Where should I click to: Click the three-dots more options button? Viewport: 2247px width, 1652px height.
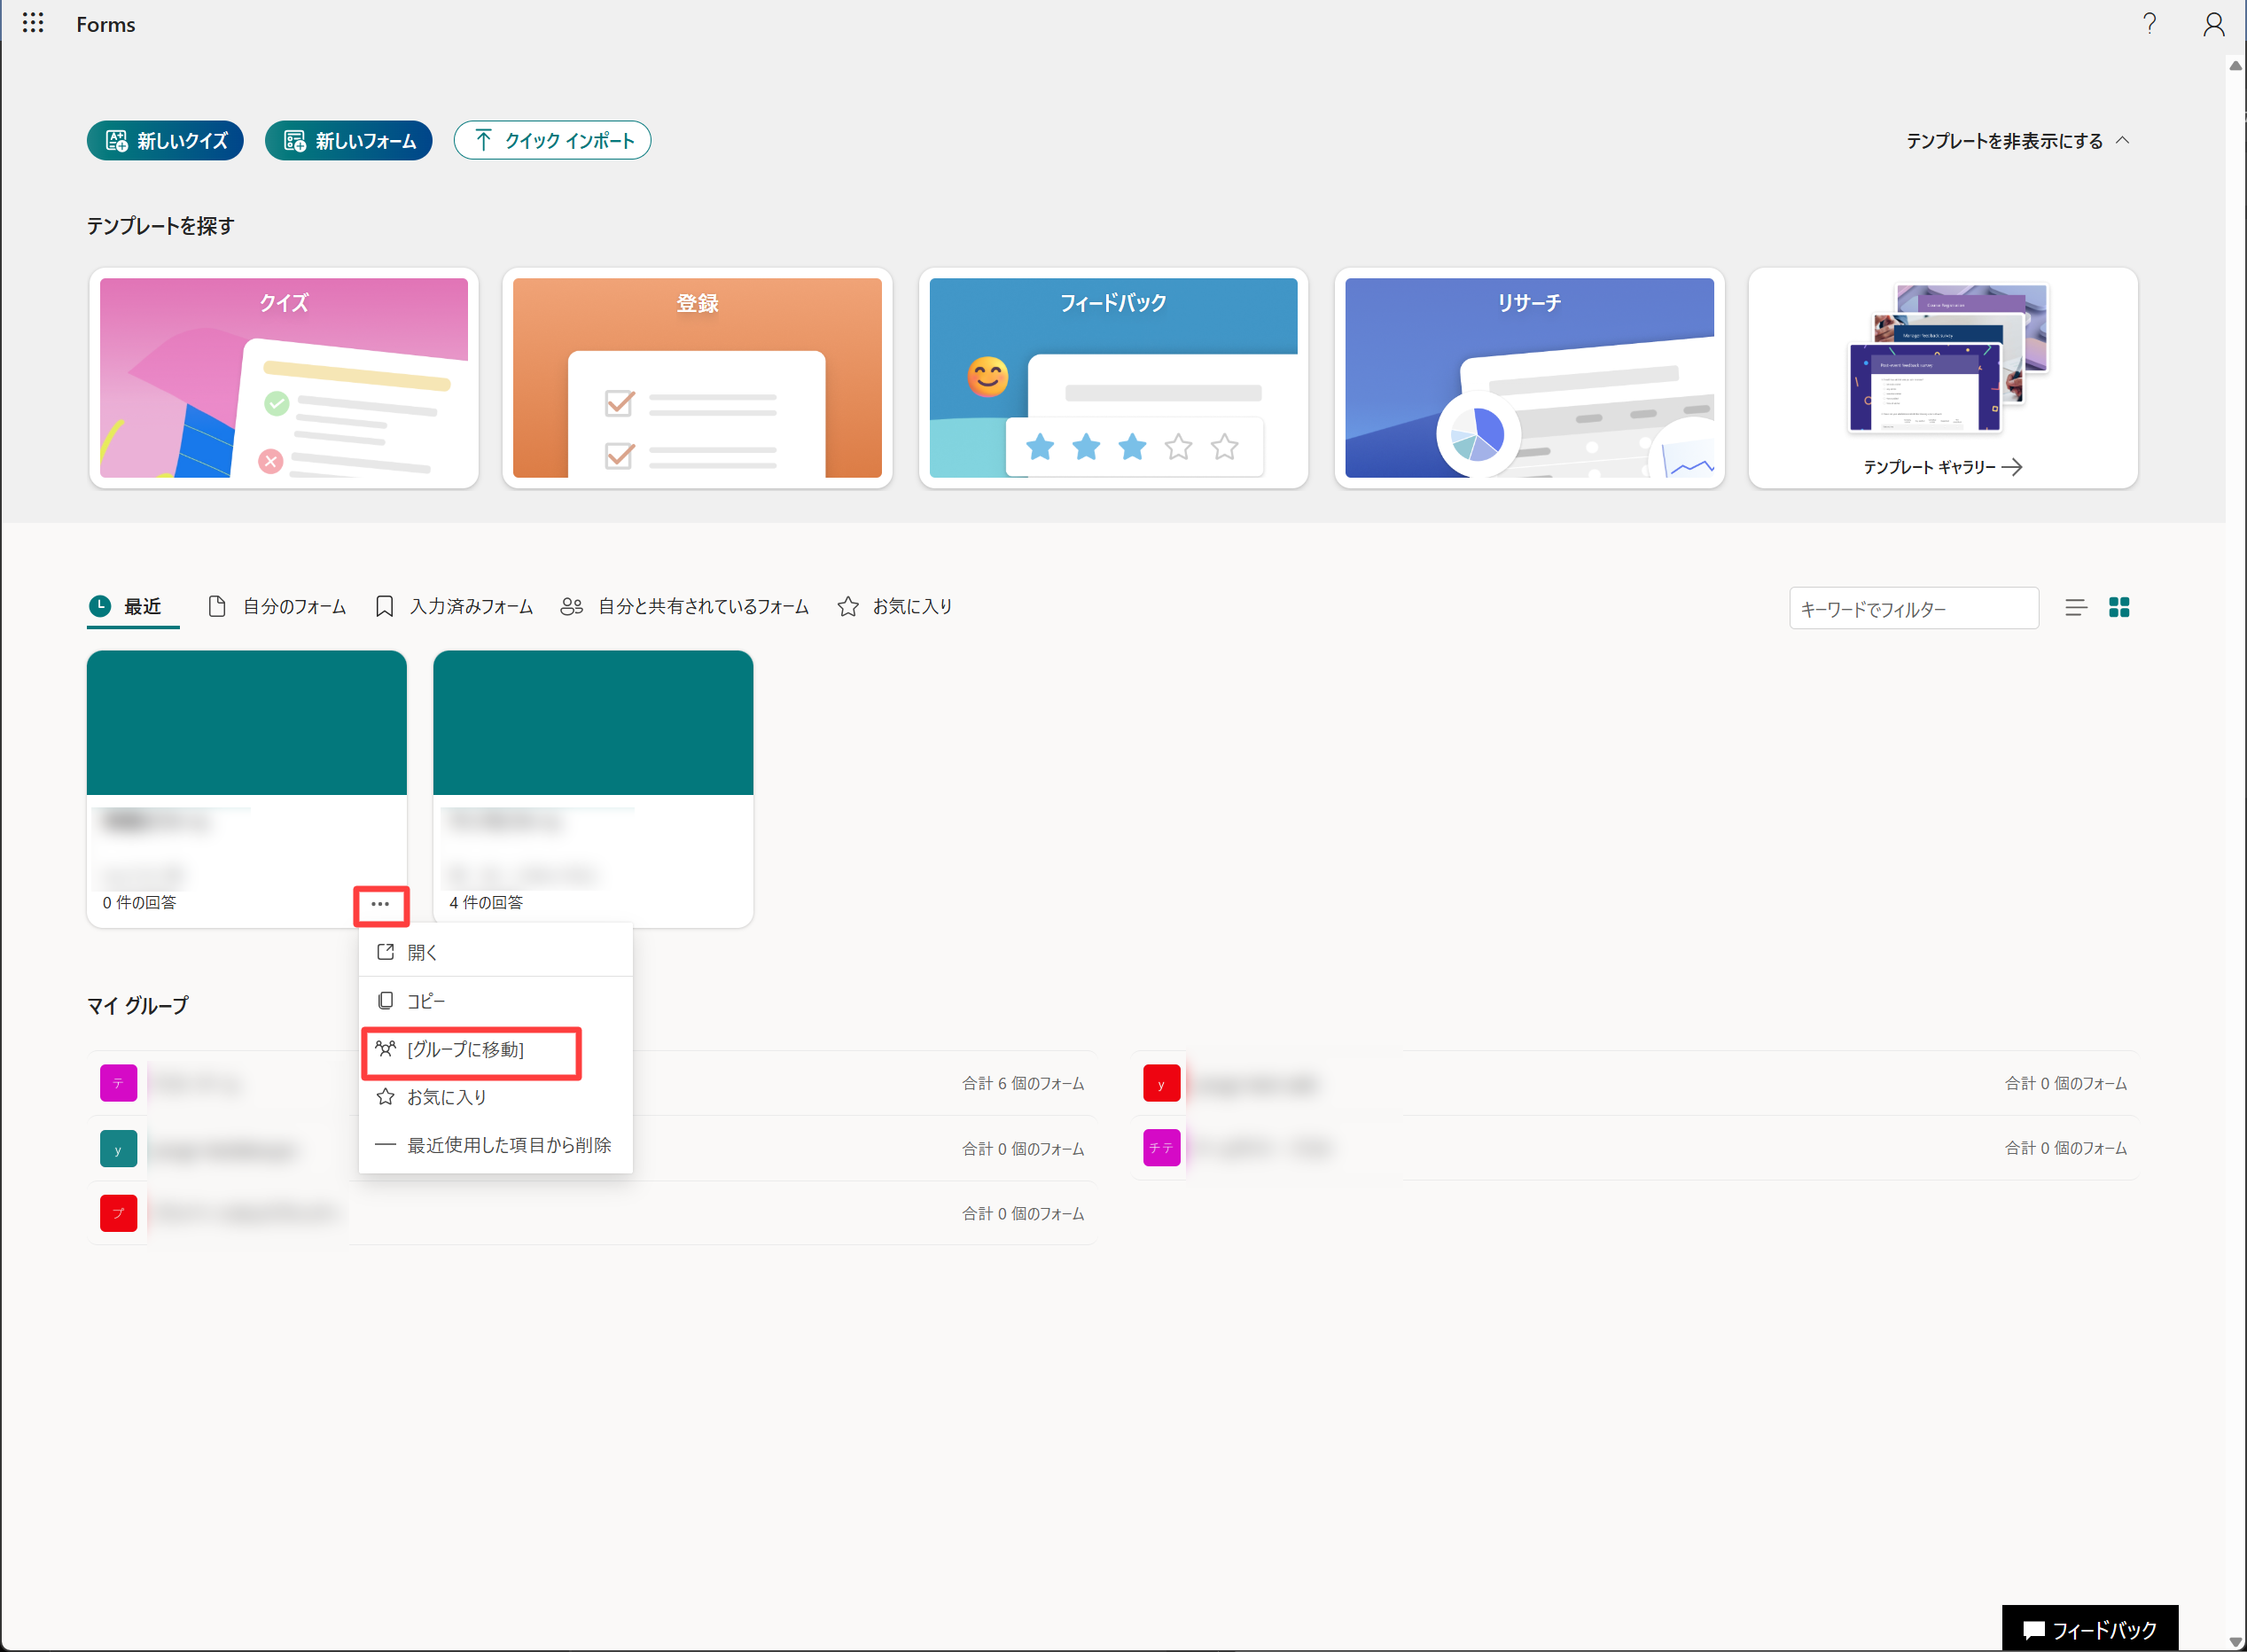coord(380,904)
